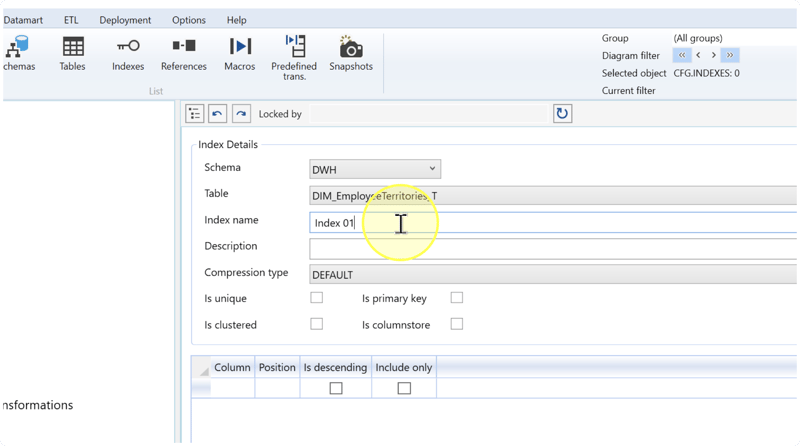
Task: Open the Datamart menu
Action: (x=23, y=20)
